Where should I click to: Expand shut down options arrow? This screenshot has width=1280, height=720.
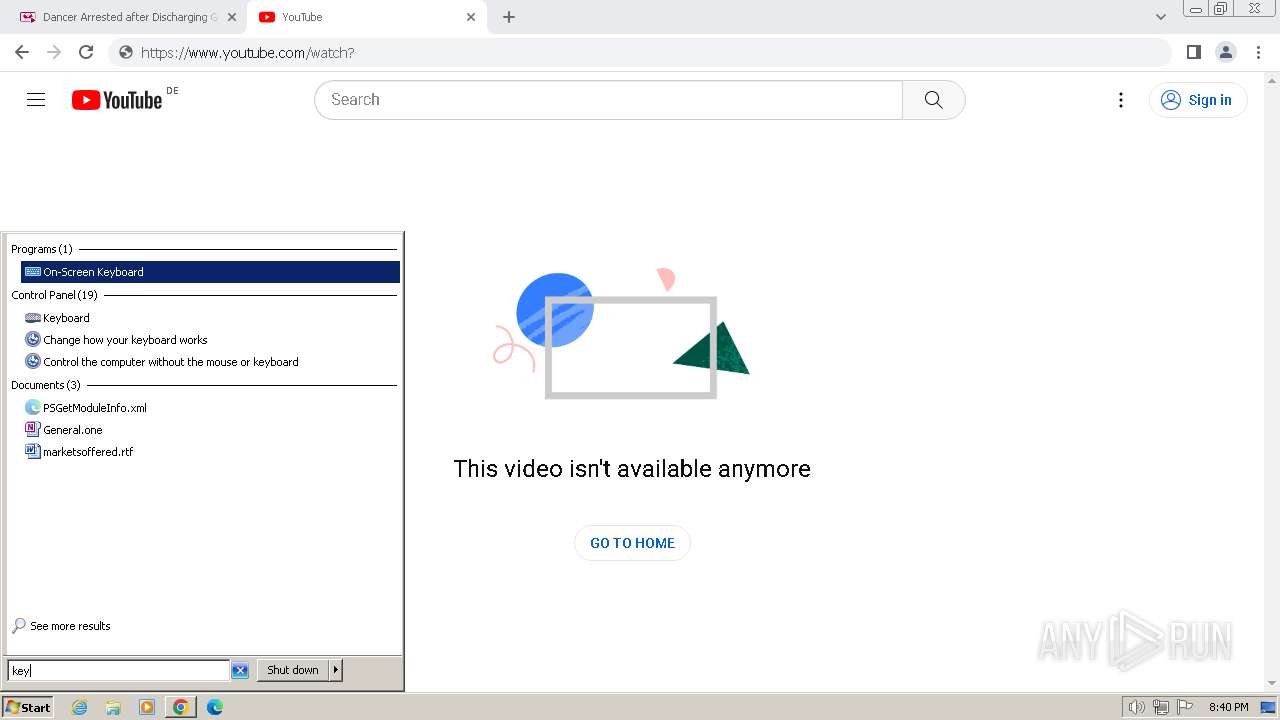click(336, 670)
